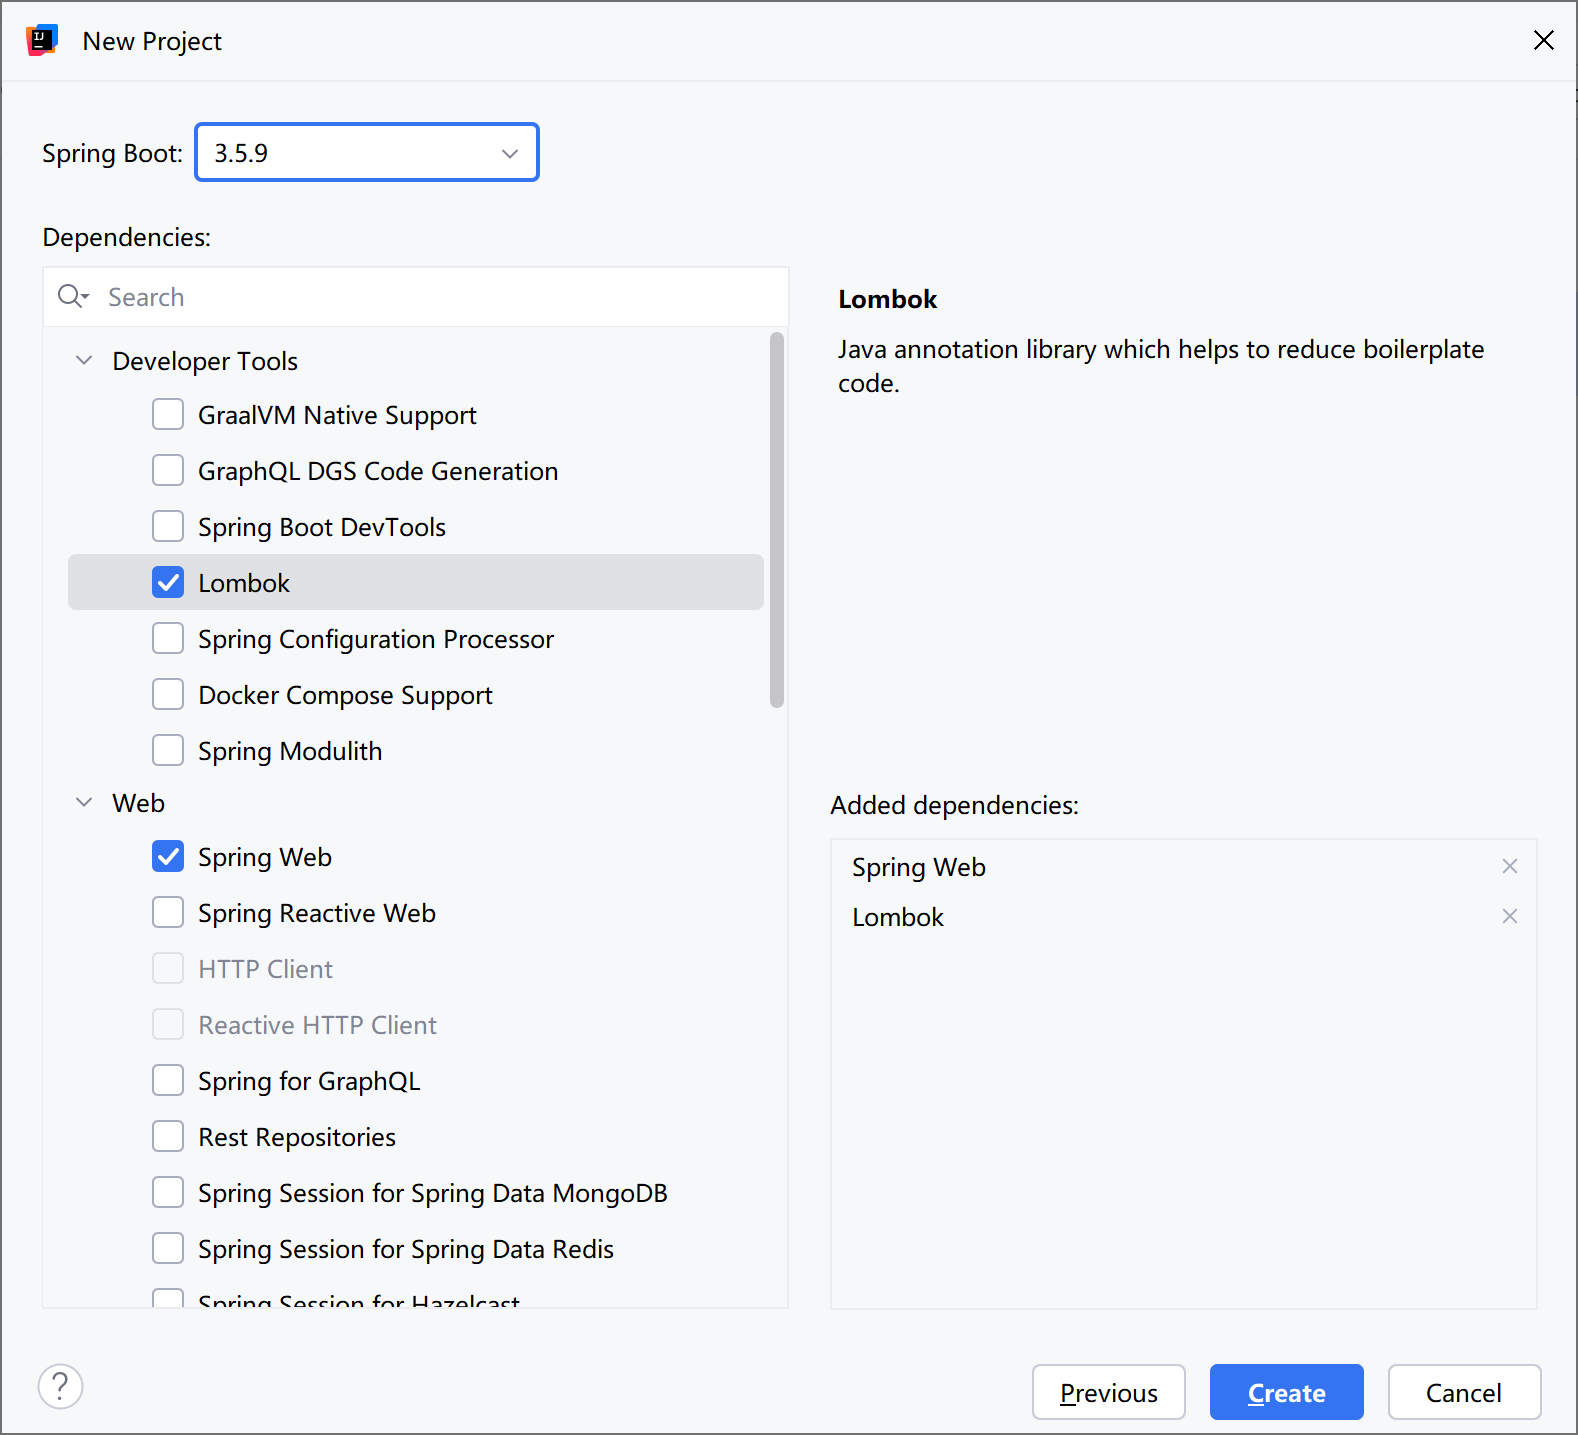Close the New Project dialog
The width and height of the screenshot is (1578, 1435).
pos(1543,40)
